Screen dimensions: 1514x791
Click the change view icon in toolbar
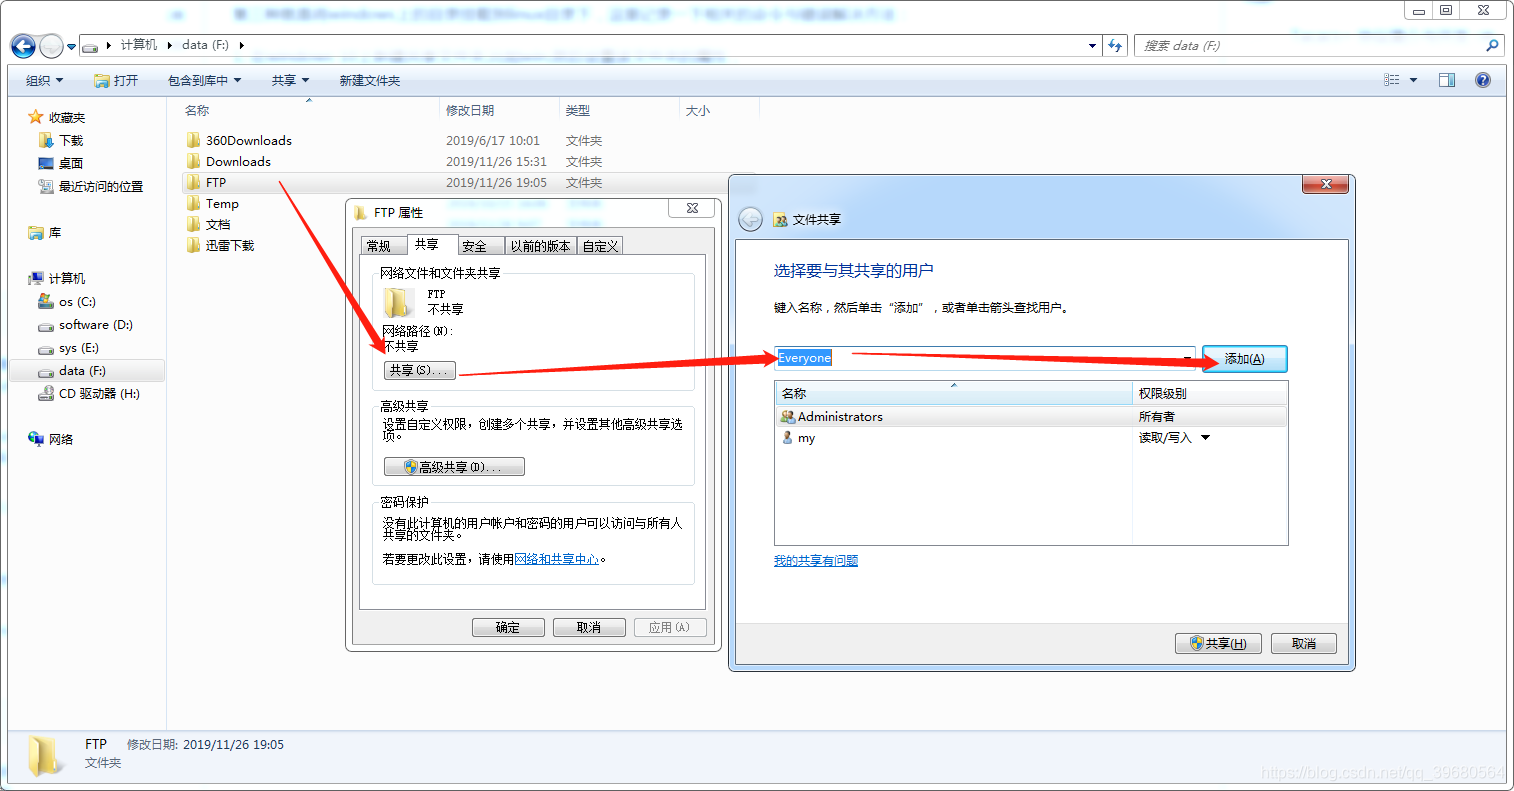pos(1391,80)
